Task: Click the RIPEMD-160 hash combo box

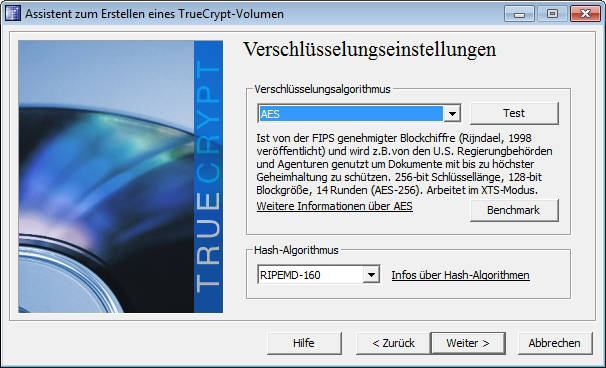Action: pyautogui.click(x=319, y=275)
